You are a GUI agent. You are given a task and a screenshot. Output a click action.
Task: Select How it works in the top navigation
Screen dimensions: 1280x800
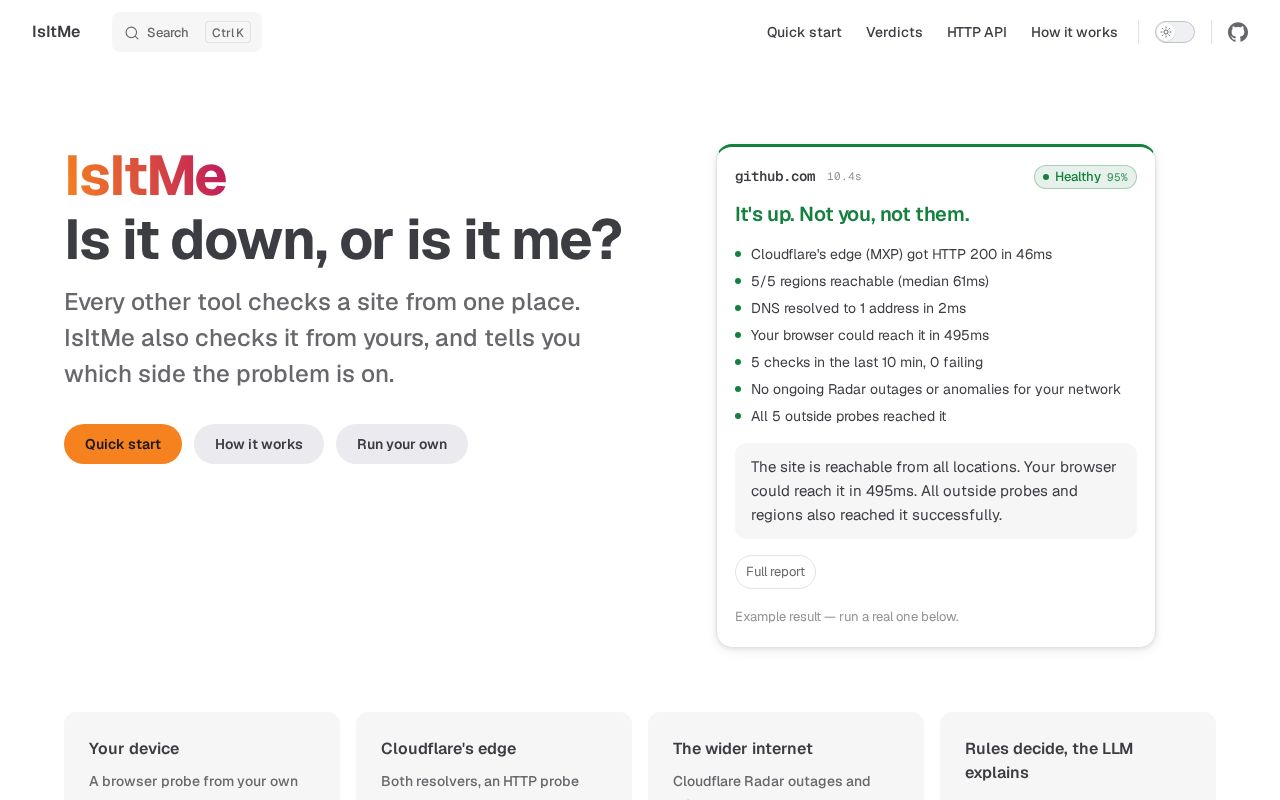pyautogui.click(x=1074, y=32)
